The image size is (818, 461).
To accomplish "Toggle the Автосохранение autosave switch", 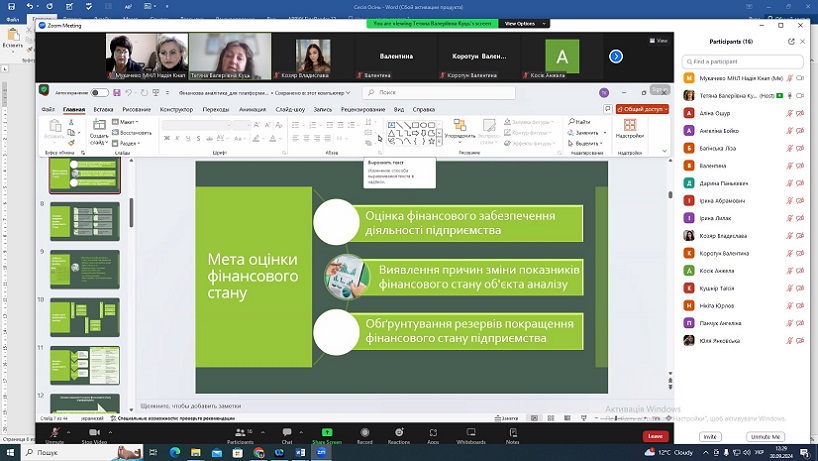I will (99, 93).
